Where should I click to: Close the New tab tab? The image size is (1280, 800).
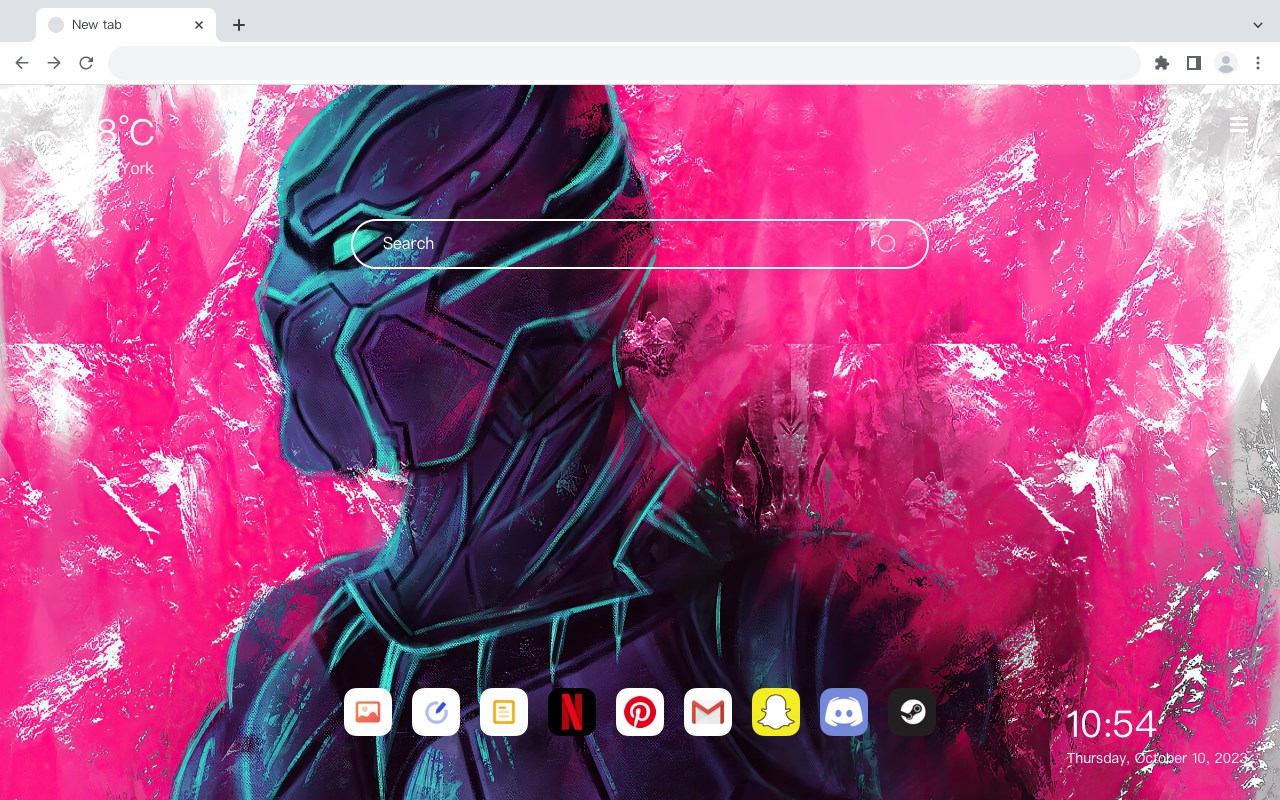(199, 25)
